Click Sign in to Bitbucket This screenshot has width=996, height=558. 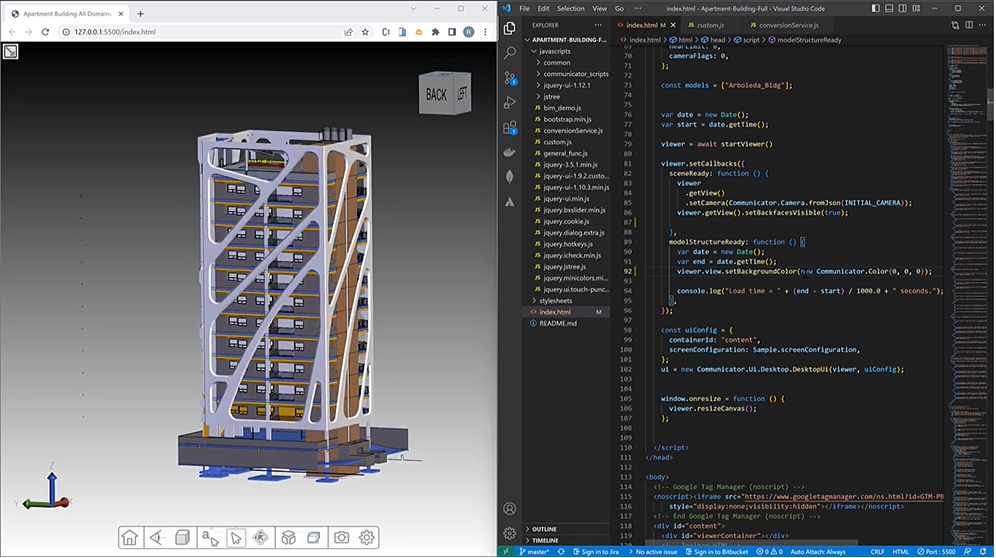tap(718, 551)
